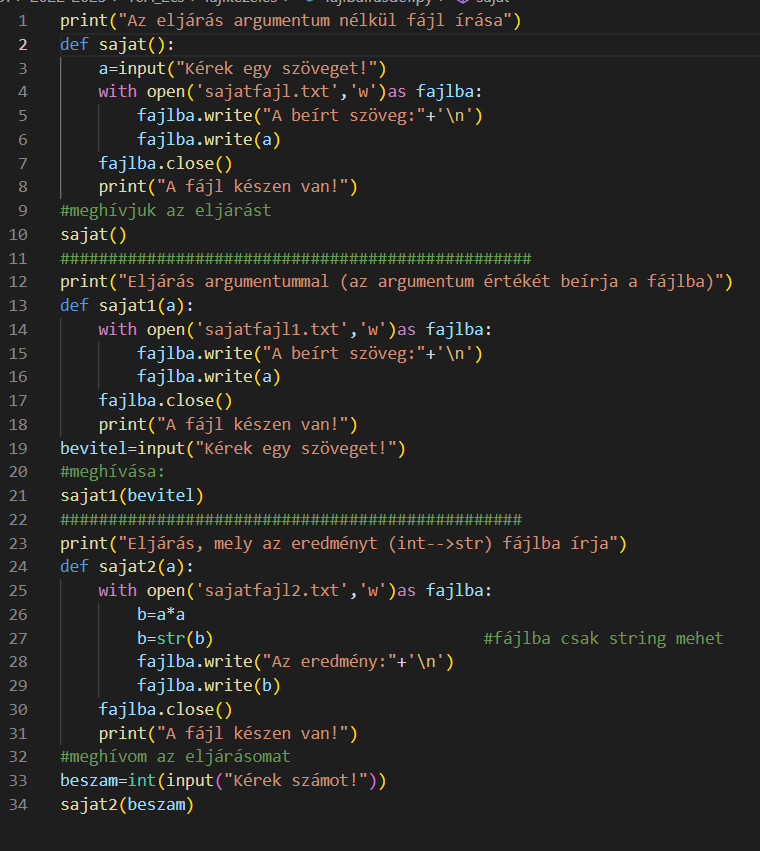Click the hash separator on line 11
The image size is (760, 851).
click(295, 258)
